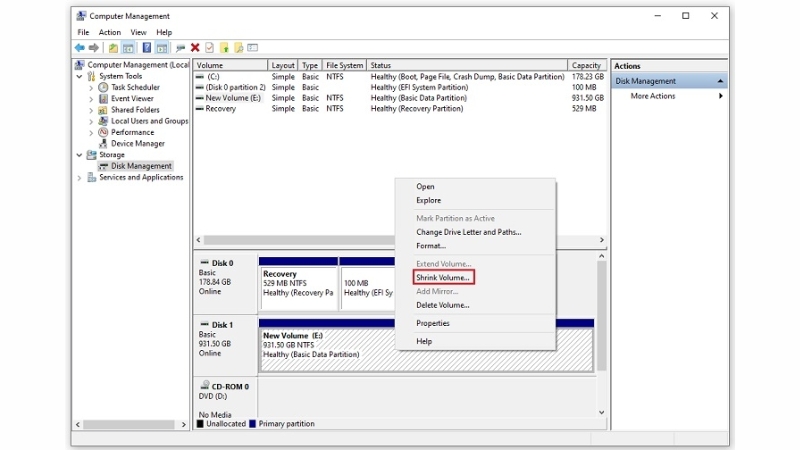The height and width of the screenshot is (450, 800).
Task: Expand the Services and Applications node
Action: point(80,177)
